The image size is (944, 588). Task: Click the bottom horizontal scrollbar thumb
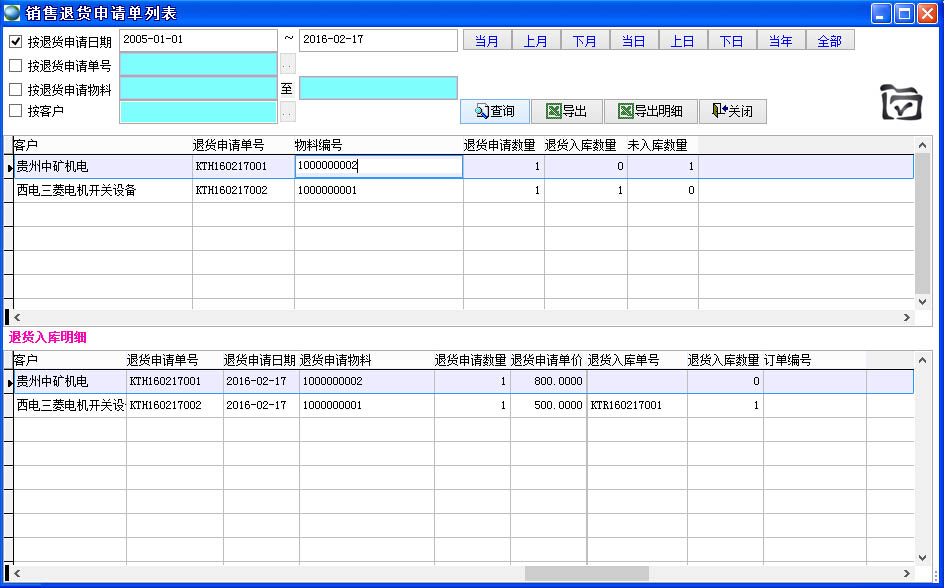pos(586,573)
